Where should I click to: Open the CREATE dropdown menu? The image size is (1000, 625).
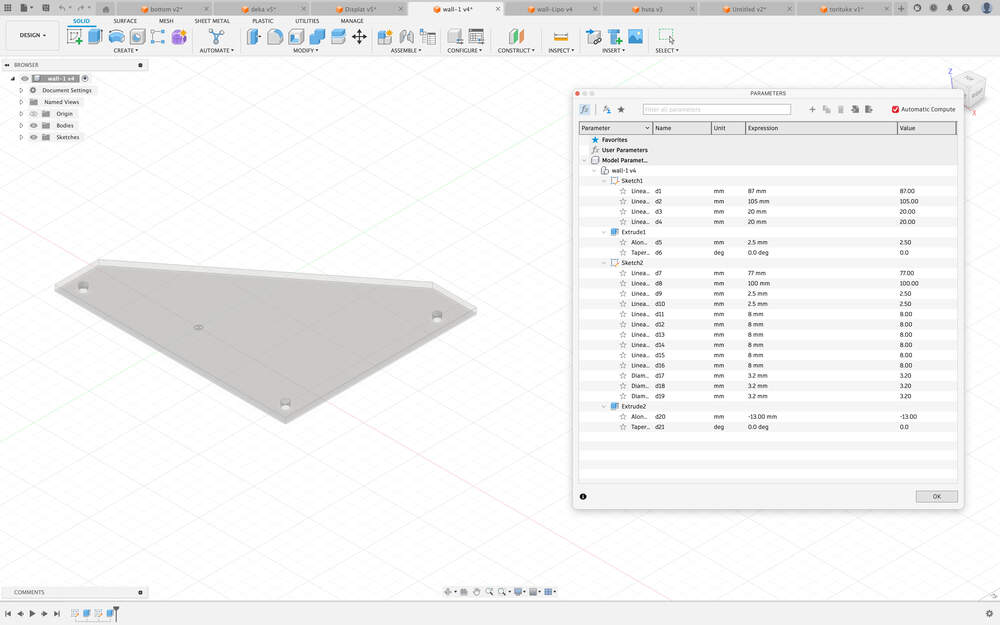126,50
